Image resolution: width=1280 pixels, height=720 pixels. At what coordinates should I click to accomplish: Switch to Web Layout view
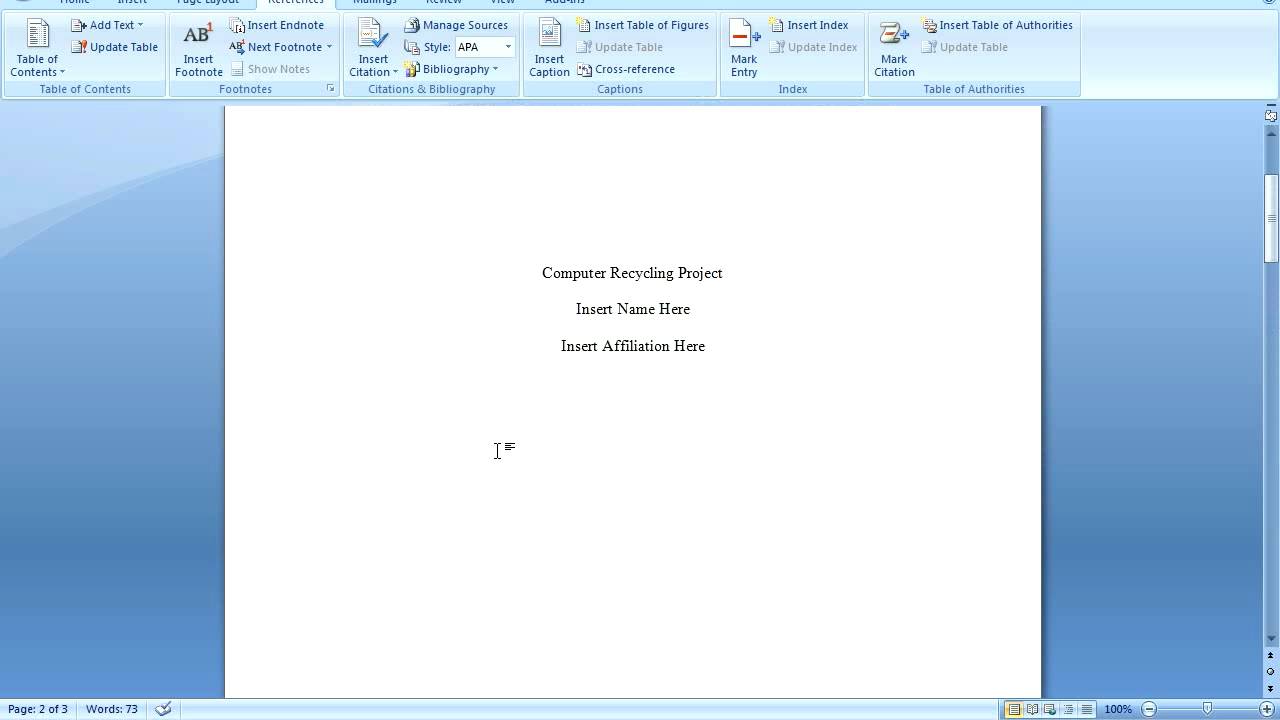(1050, 709)
